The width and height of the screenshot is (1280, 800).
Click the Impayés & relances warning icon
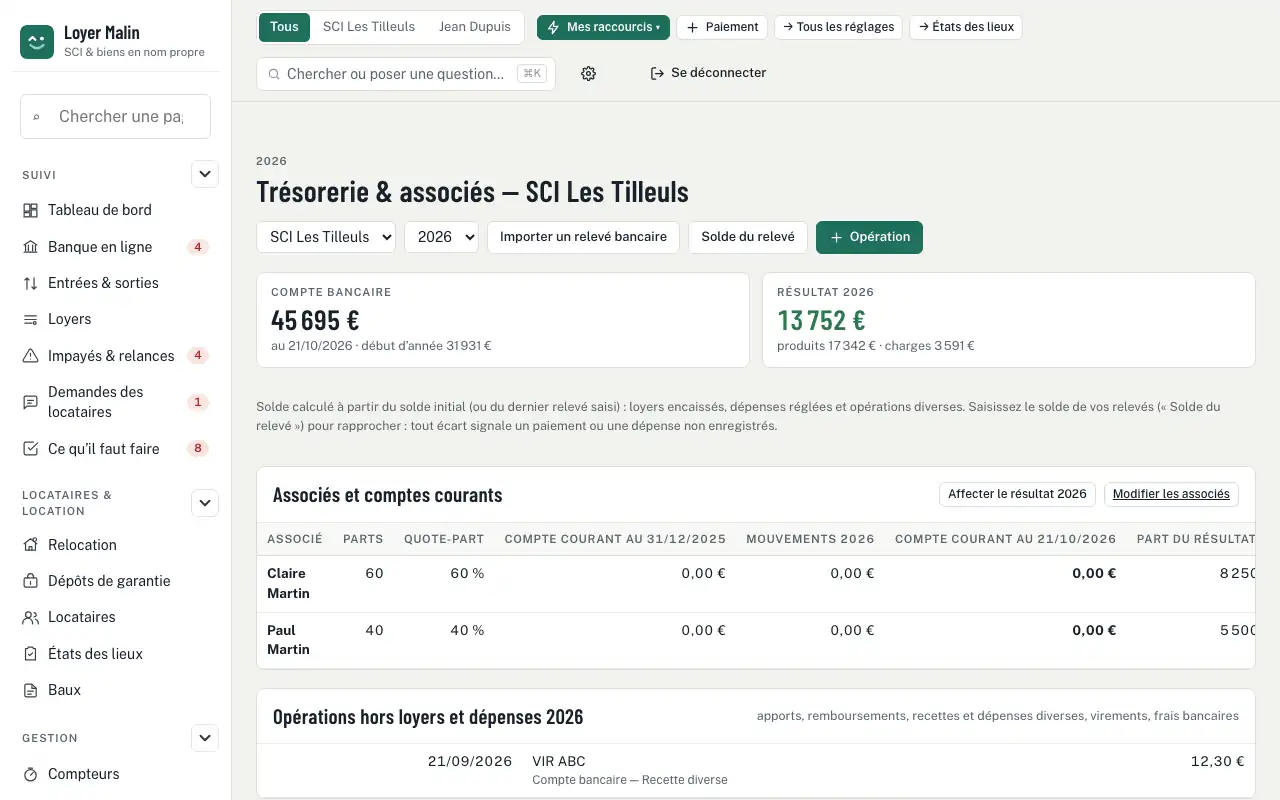[30, 356]
